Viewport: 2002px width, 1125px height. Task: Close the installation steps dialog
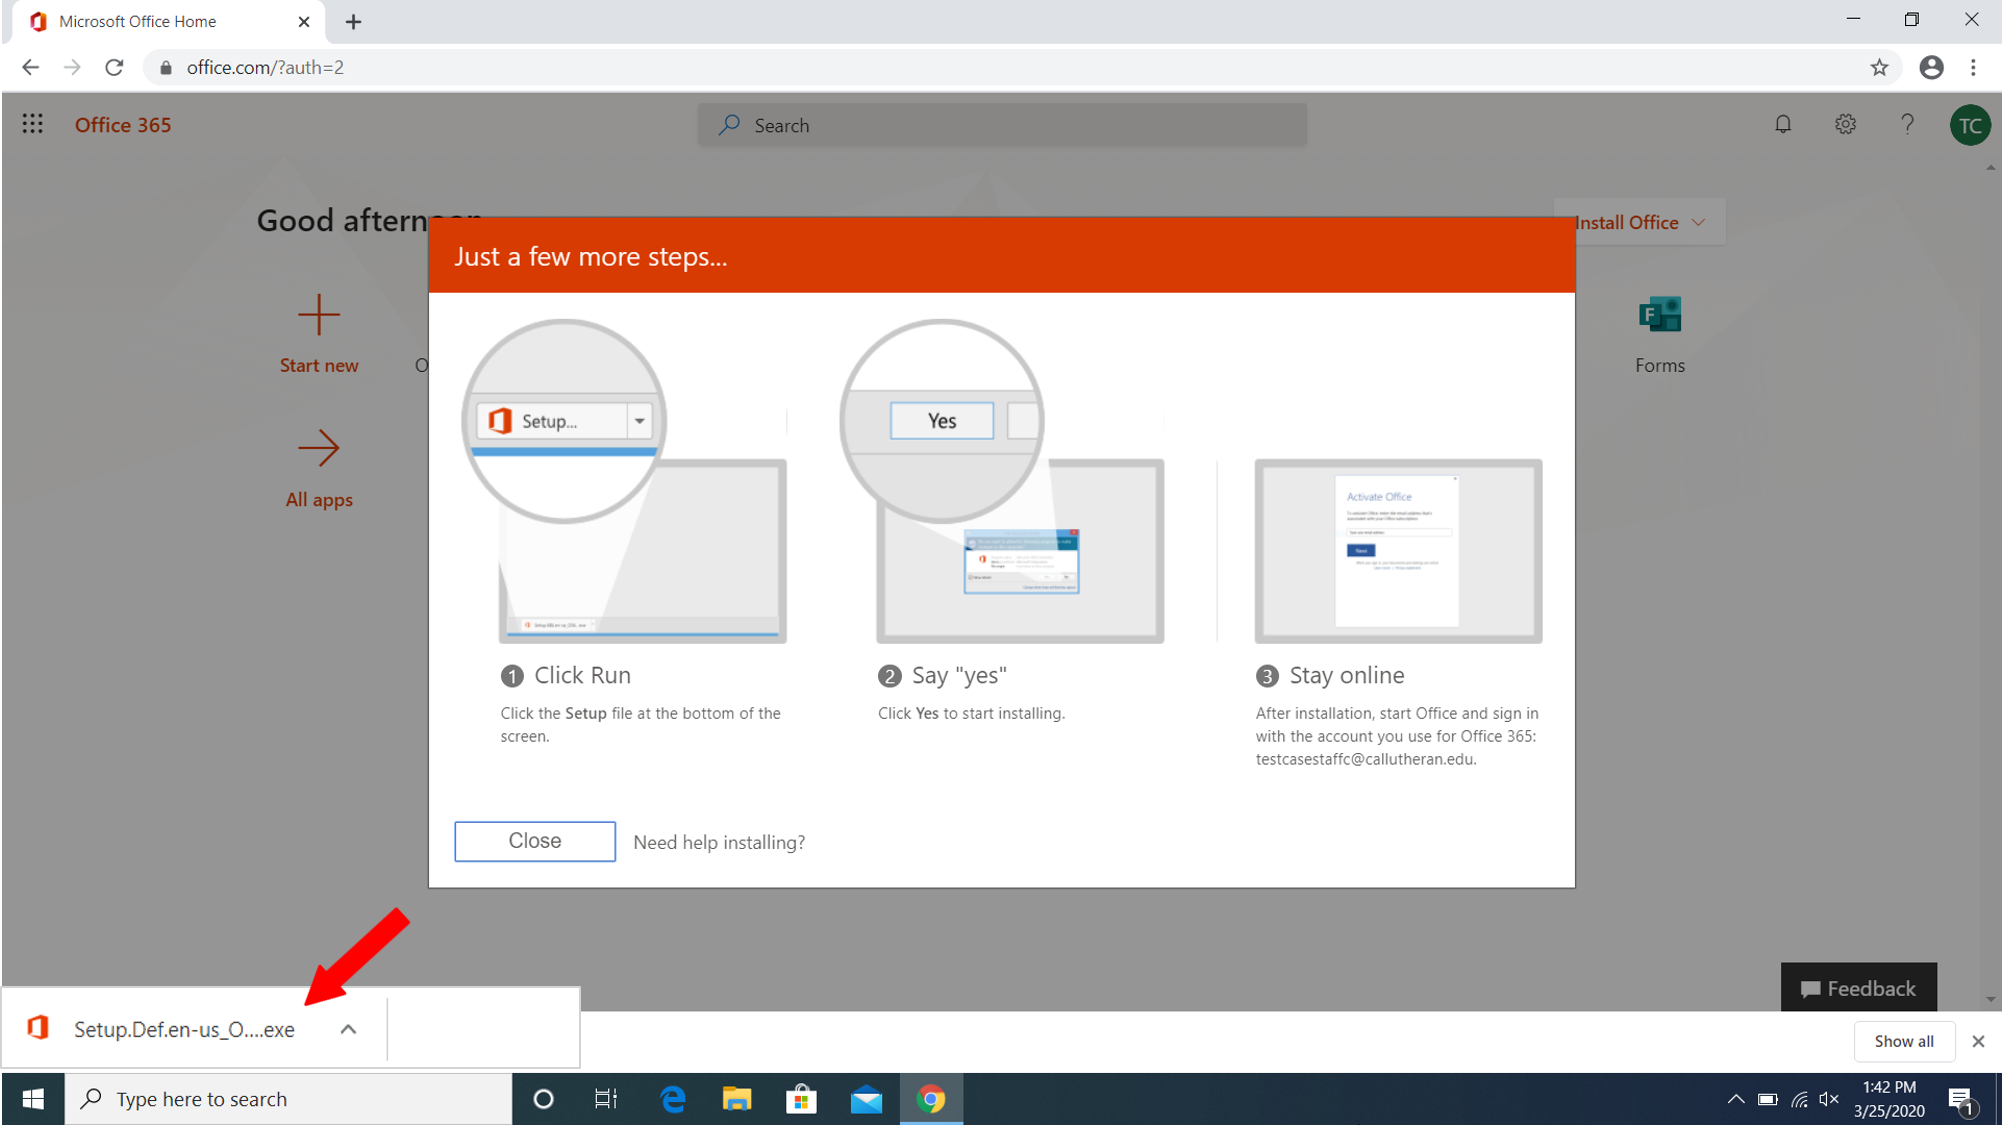pos(534,841)
